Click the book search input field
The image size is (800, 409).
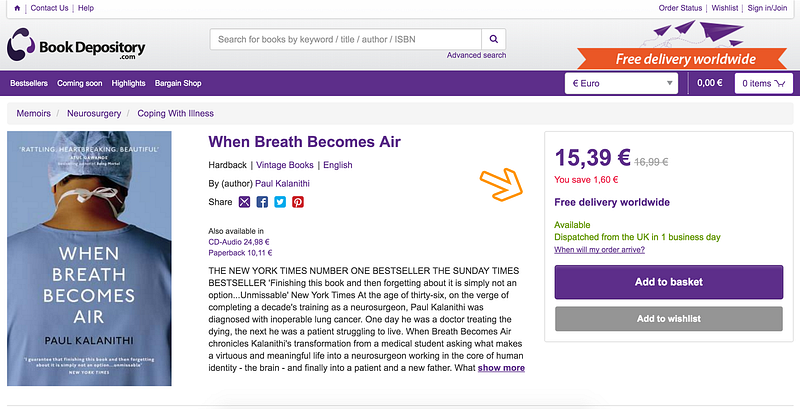[x=345, y=39]
